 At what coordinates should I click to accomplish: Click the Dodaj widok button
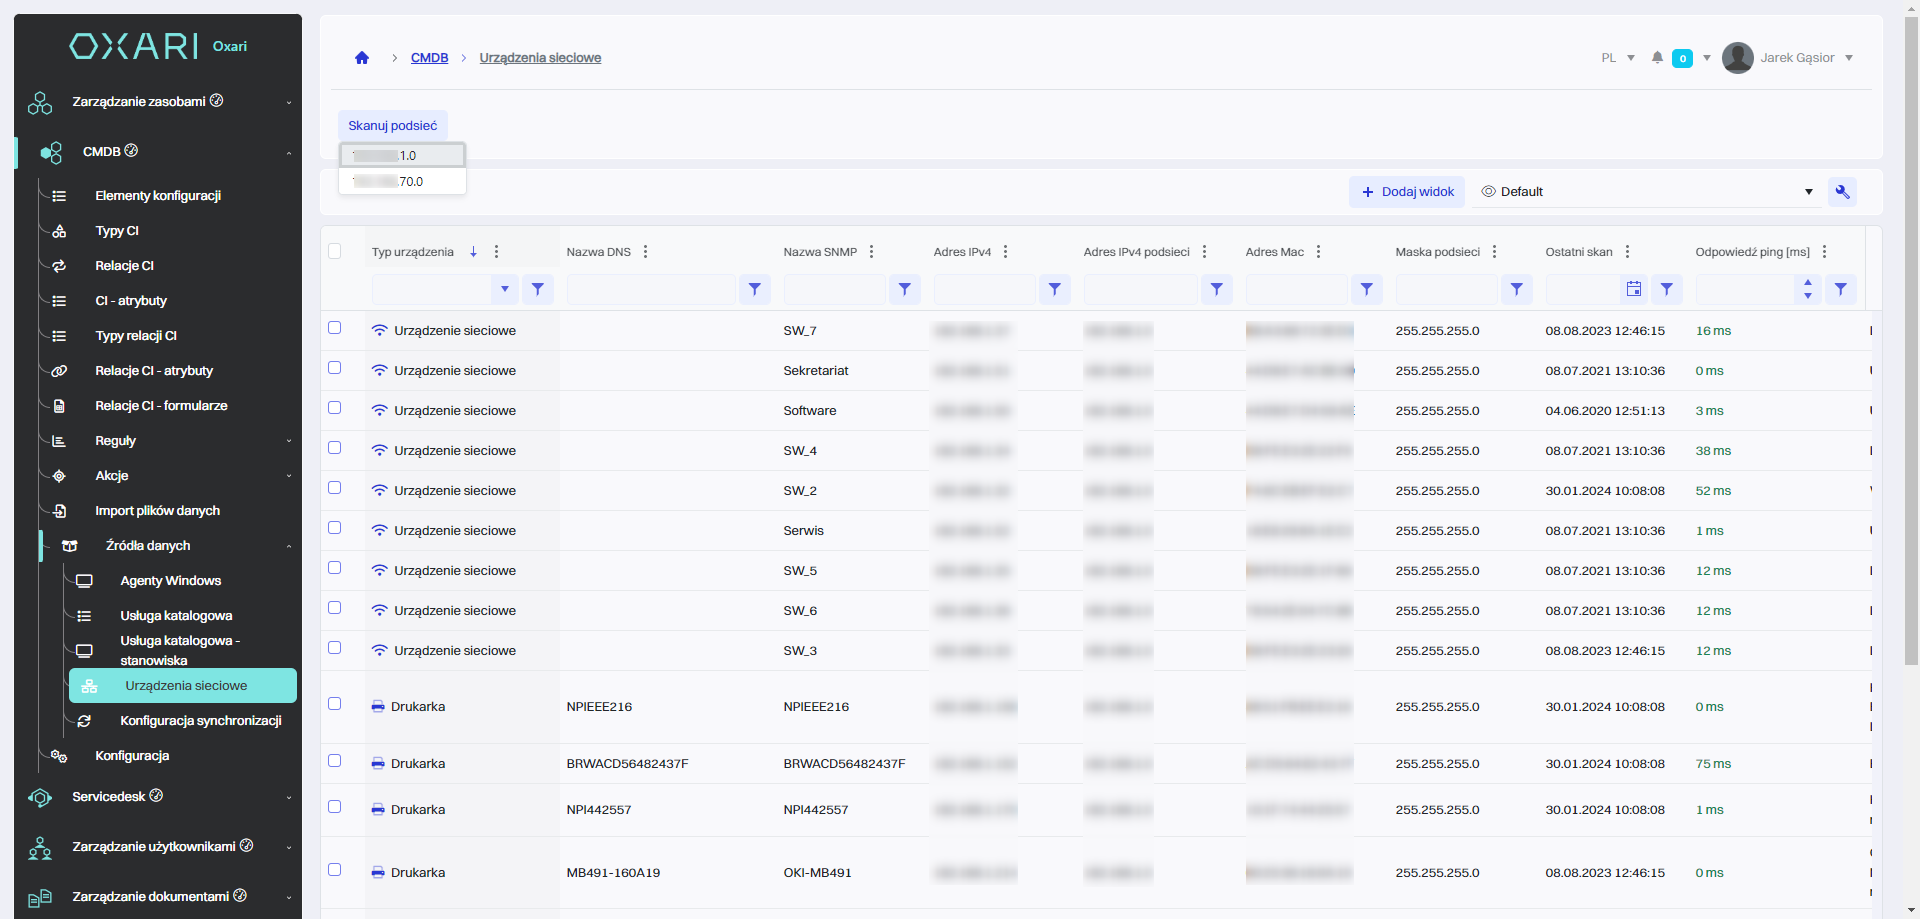(1407, 192)
